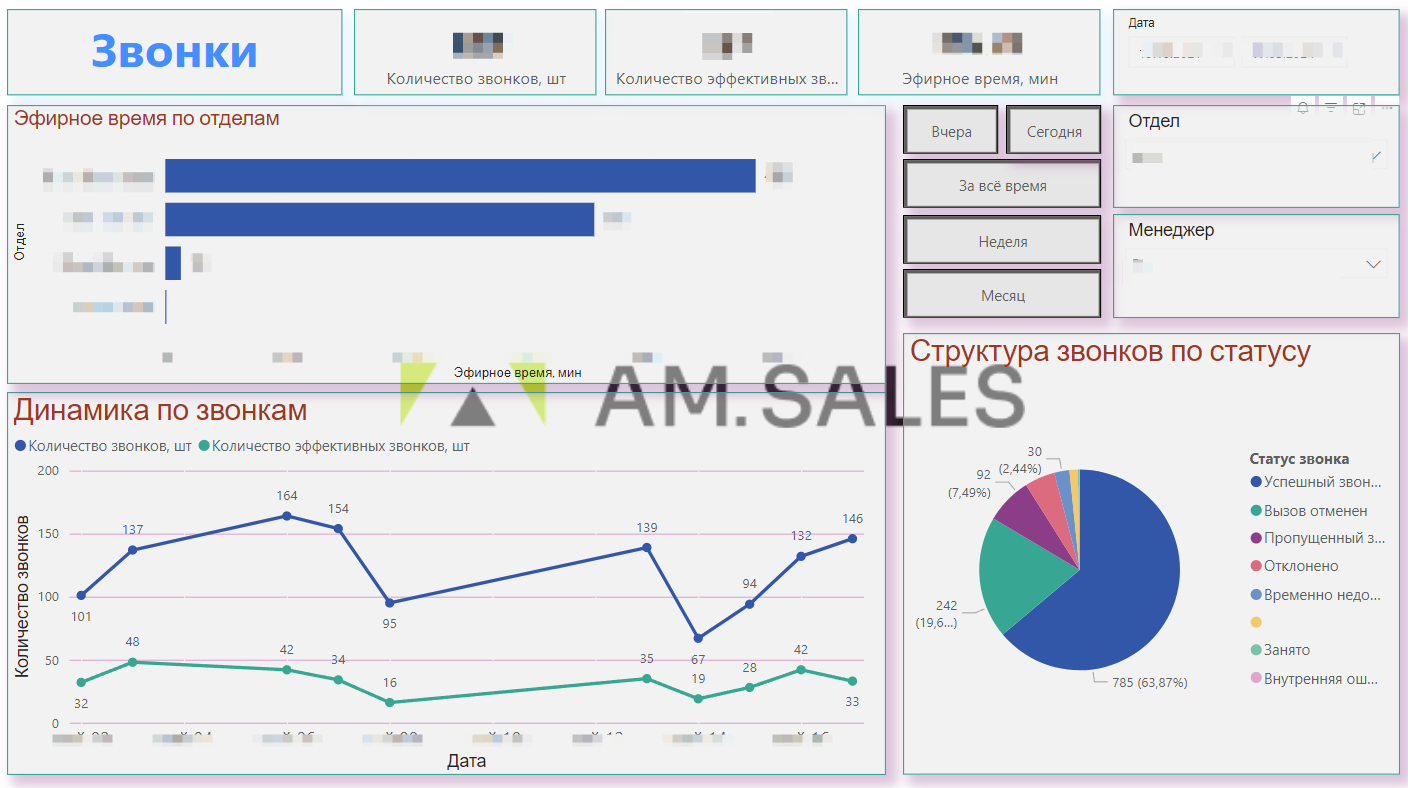The width and height of the screenshot is (1408, 788).
Task: Choose the Неделя period button
Action: coord(1002,241)
